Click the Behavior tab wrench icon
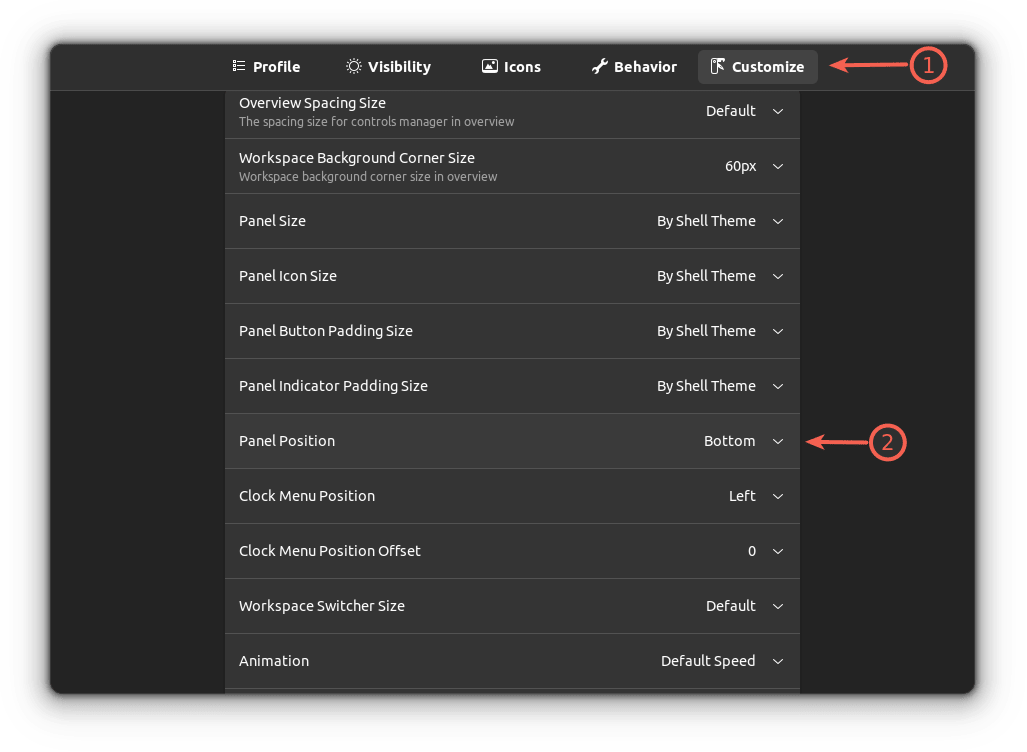This screenshot has height=752, width=1027. coord(600,66)
